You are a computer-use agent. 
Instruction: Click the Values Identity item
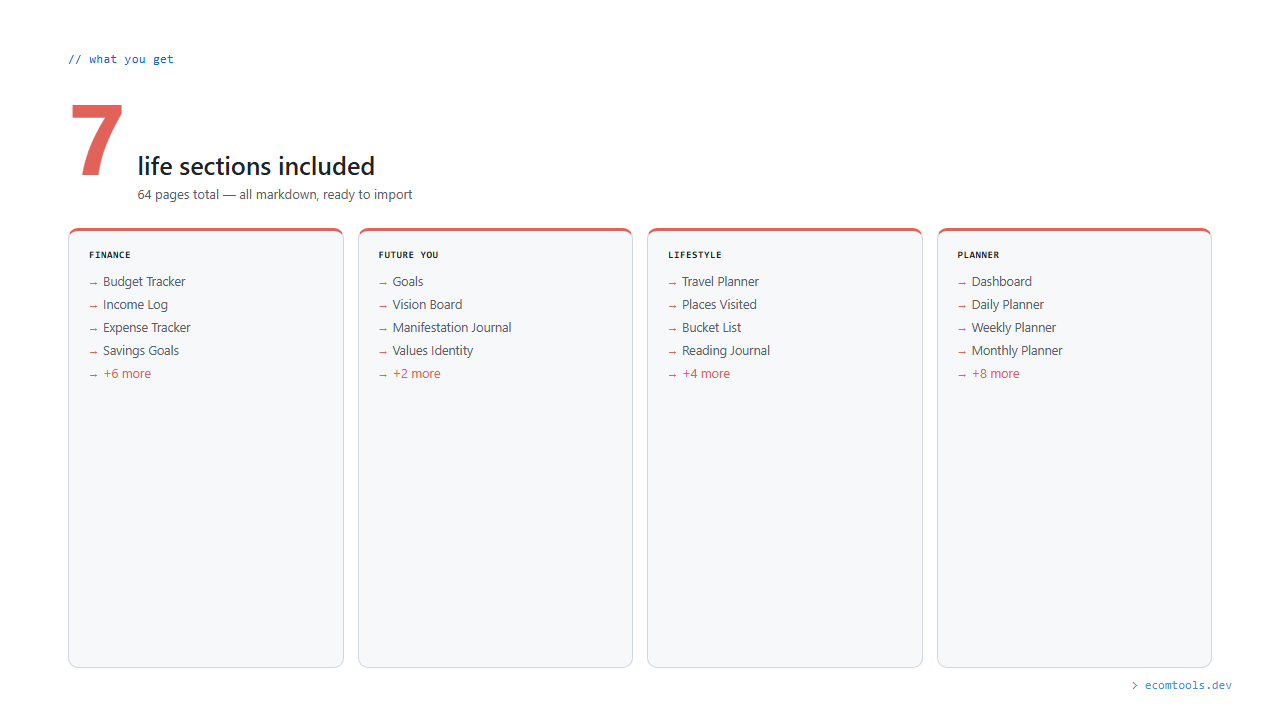click(x=432, y=351)
